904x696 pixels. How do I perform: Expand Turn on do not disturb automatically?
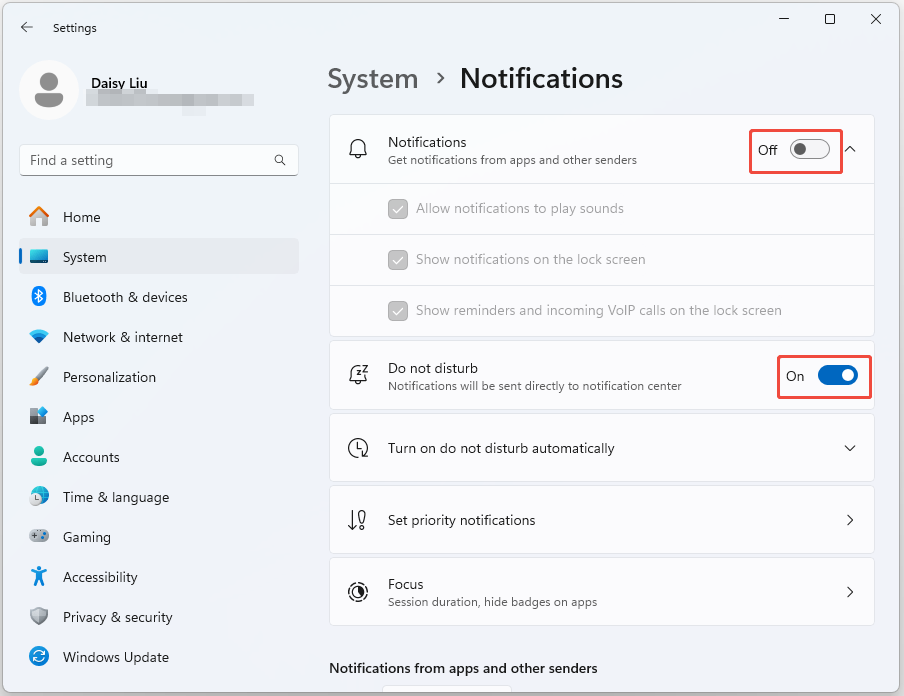[850, 448]
